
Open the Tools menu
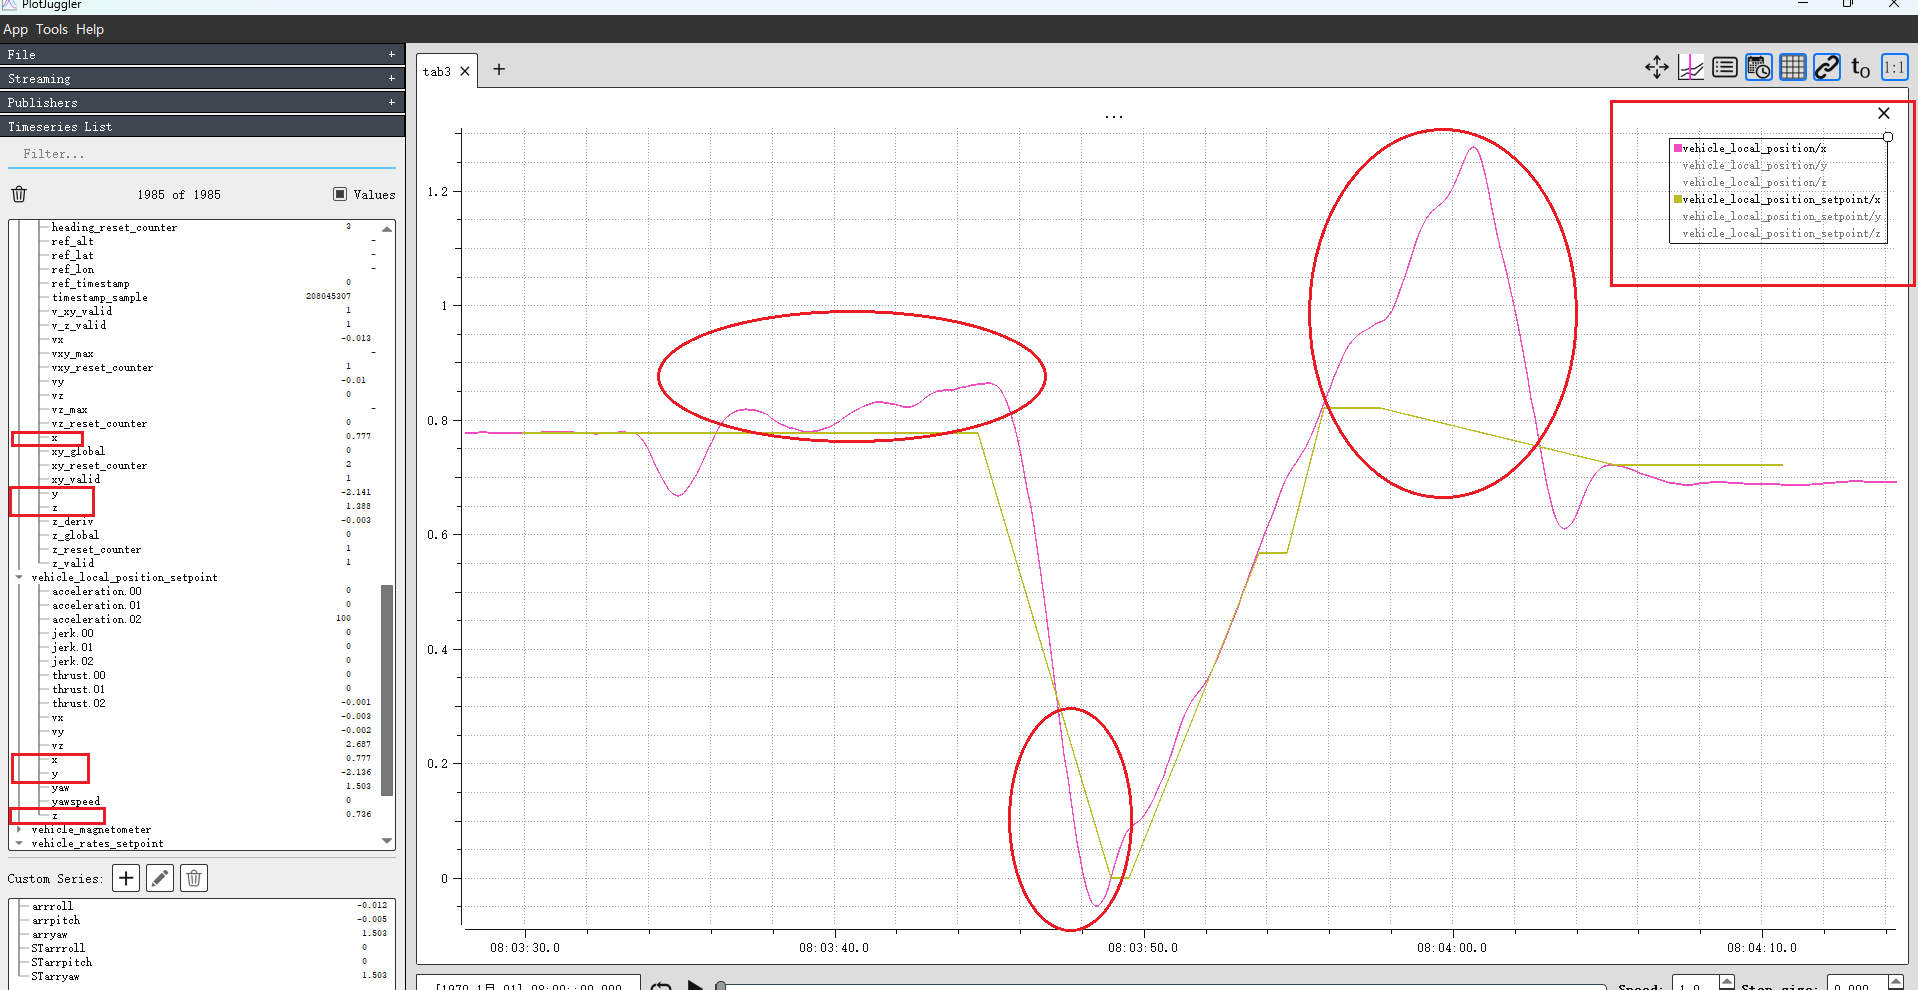click(x=52, y=29)
